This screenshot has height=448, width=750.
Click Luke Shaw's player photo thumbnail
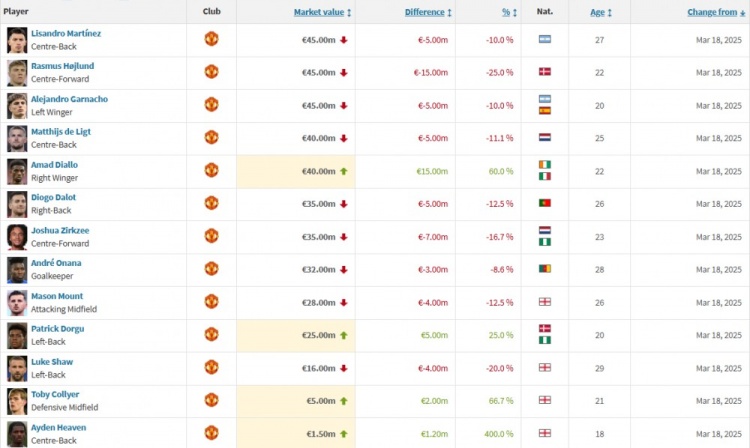[x=17, y=367]
